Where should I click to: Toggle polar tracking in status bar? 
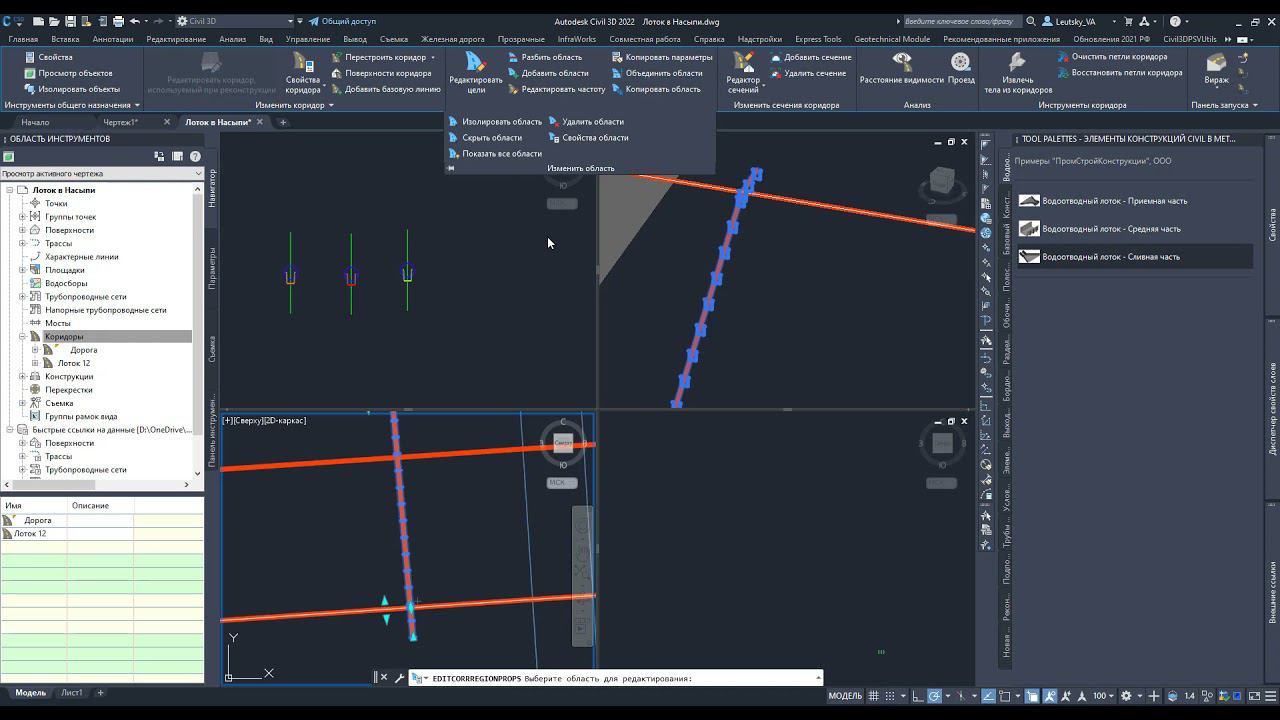pos(934,696)
